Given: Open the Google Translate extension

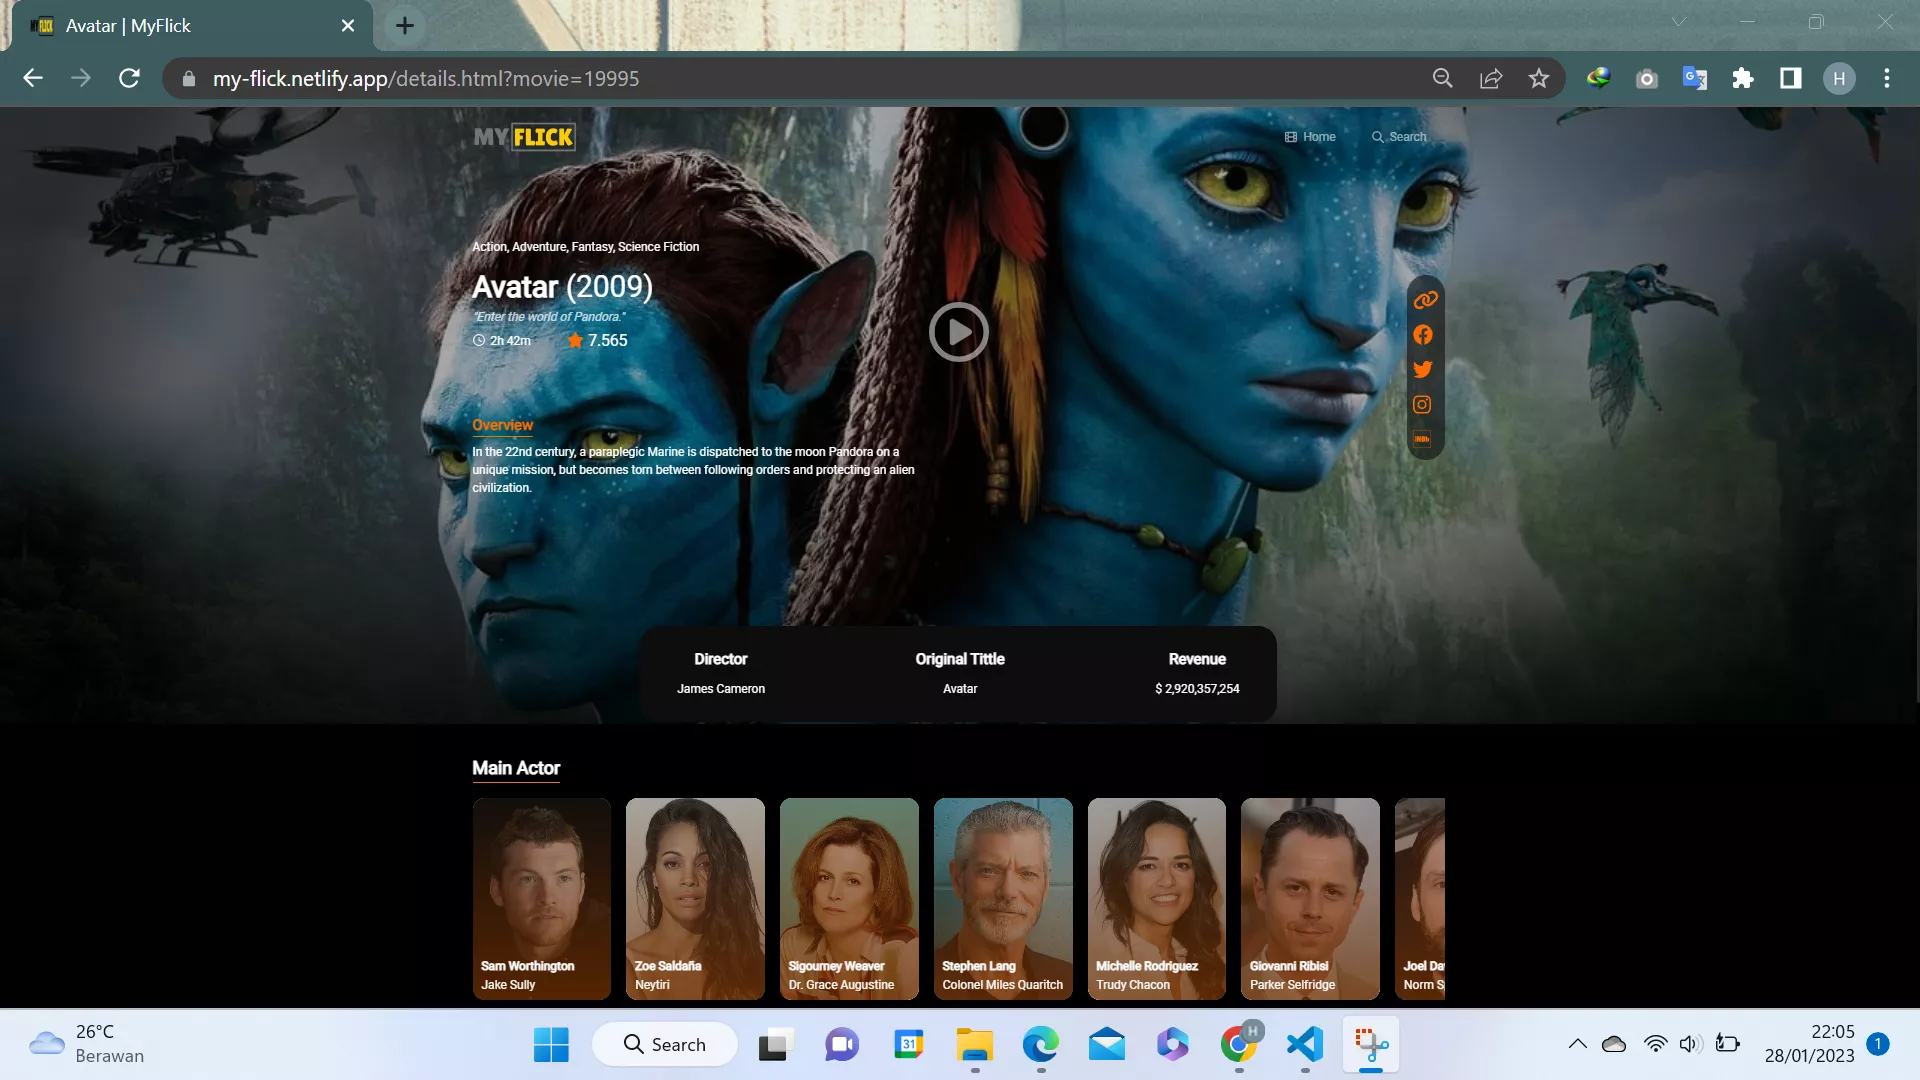Looking at the screenshot, I should pyautogui.click(x=1695, y=78).
